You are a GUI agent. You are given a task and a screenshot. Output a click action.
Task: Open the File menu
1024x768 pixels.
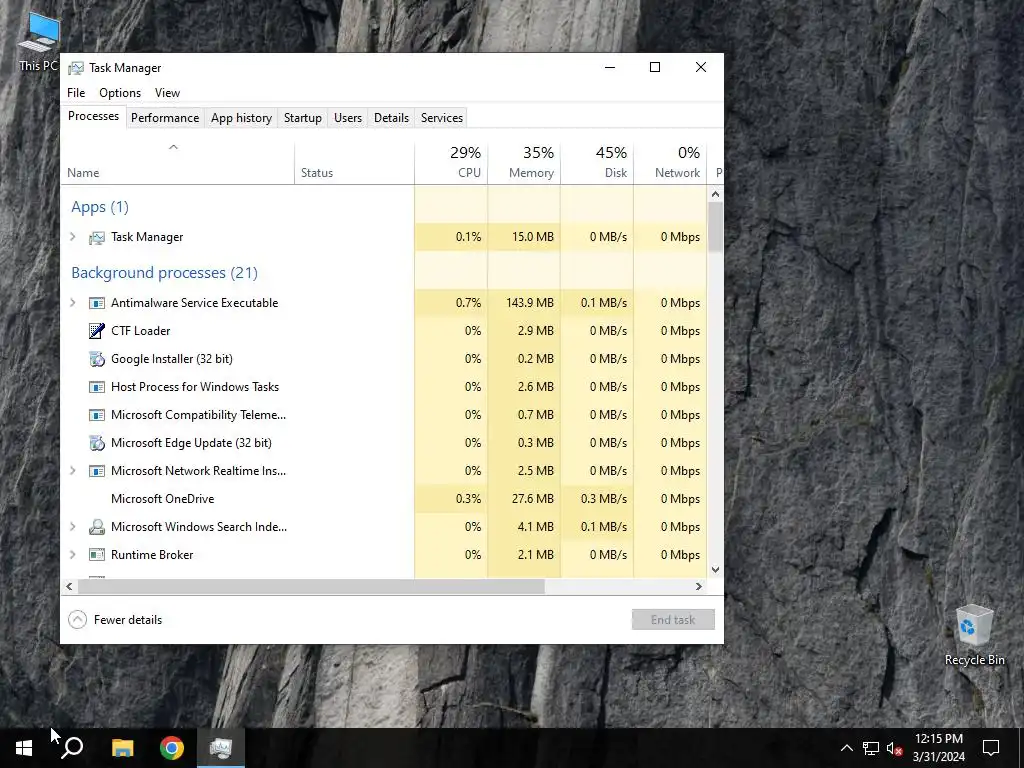(76, 93)
